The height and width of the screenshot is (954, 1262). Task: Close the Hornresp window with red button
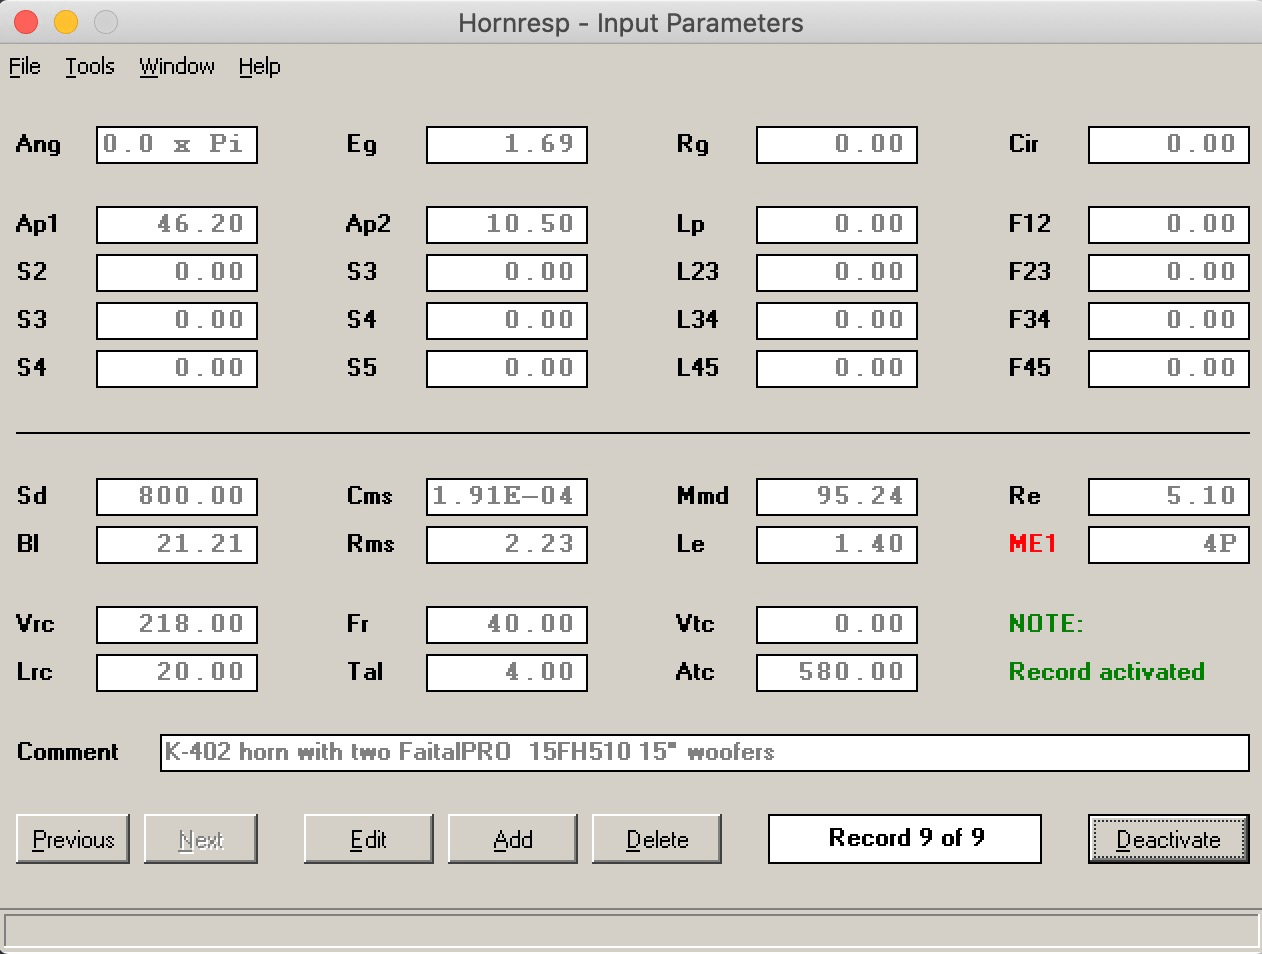tap(26, 22)
